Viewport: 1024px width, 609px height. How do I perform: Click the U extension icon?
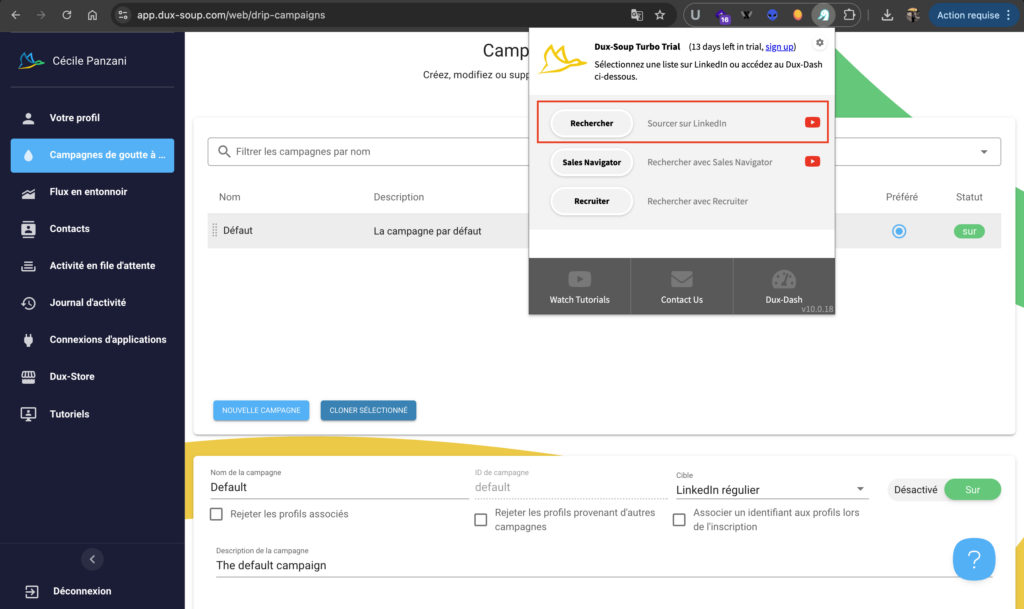696,15
